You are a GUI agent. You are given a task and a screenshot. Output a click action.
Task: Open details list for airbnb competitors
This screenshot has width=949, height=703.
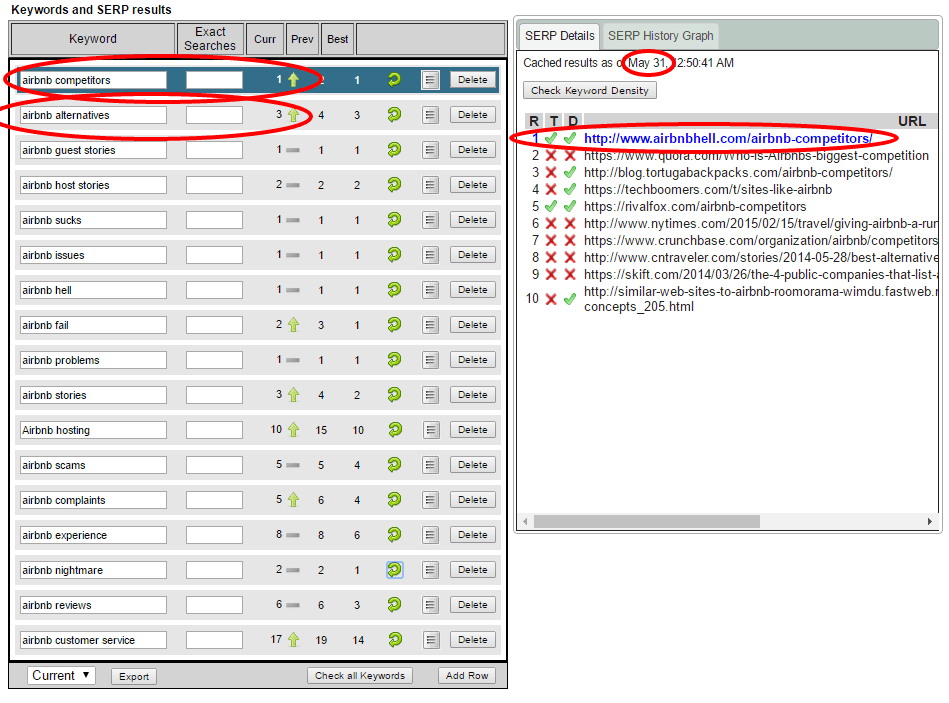pos(430,80)
